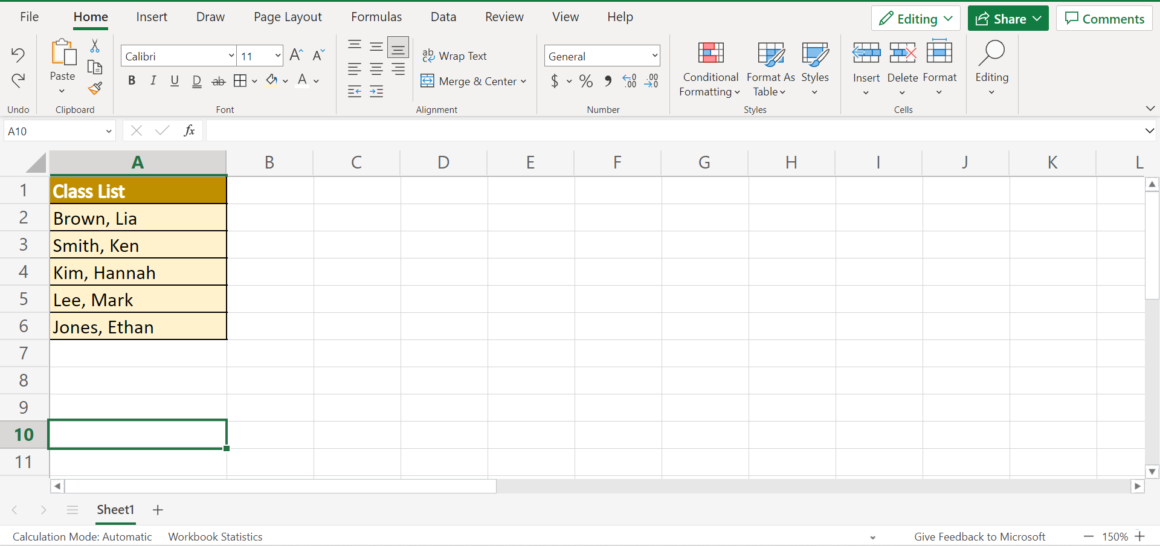The height and width of the screenshot is (546, 1160).
Task: Toggle underline formatting
Action: point(175,81)
